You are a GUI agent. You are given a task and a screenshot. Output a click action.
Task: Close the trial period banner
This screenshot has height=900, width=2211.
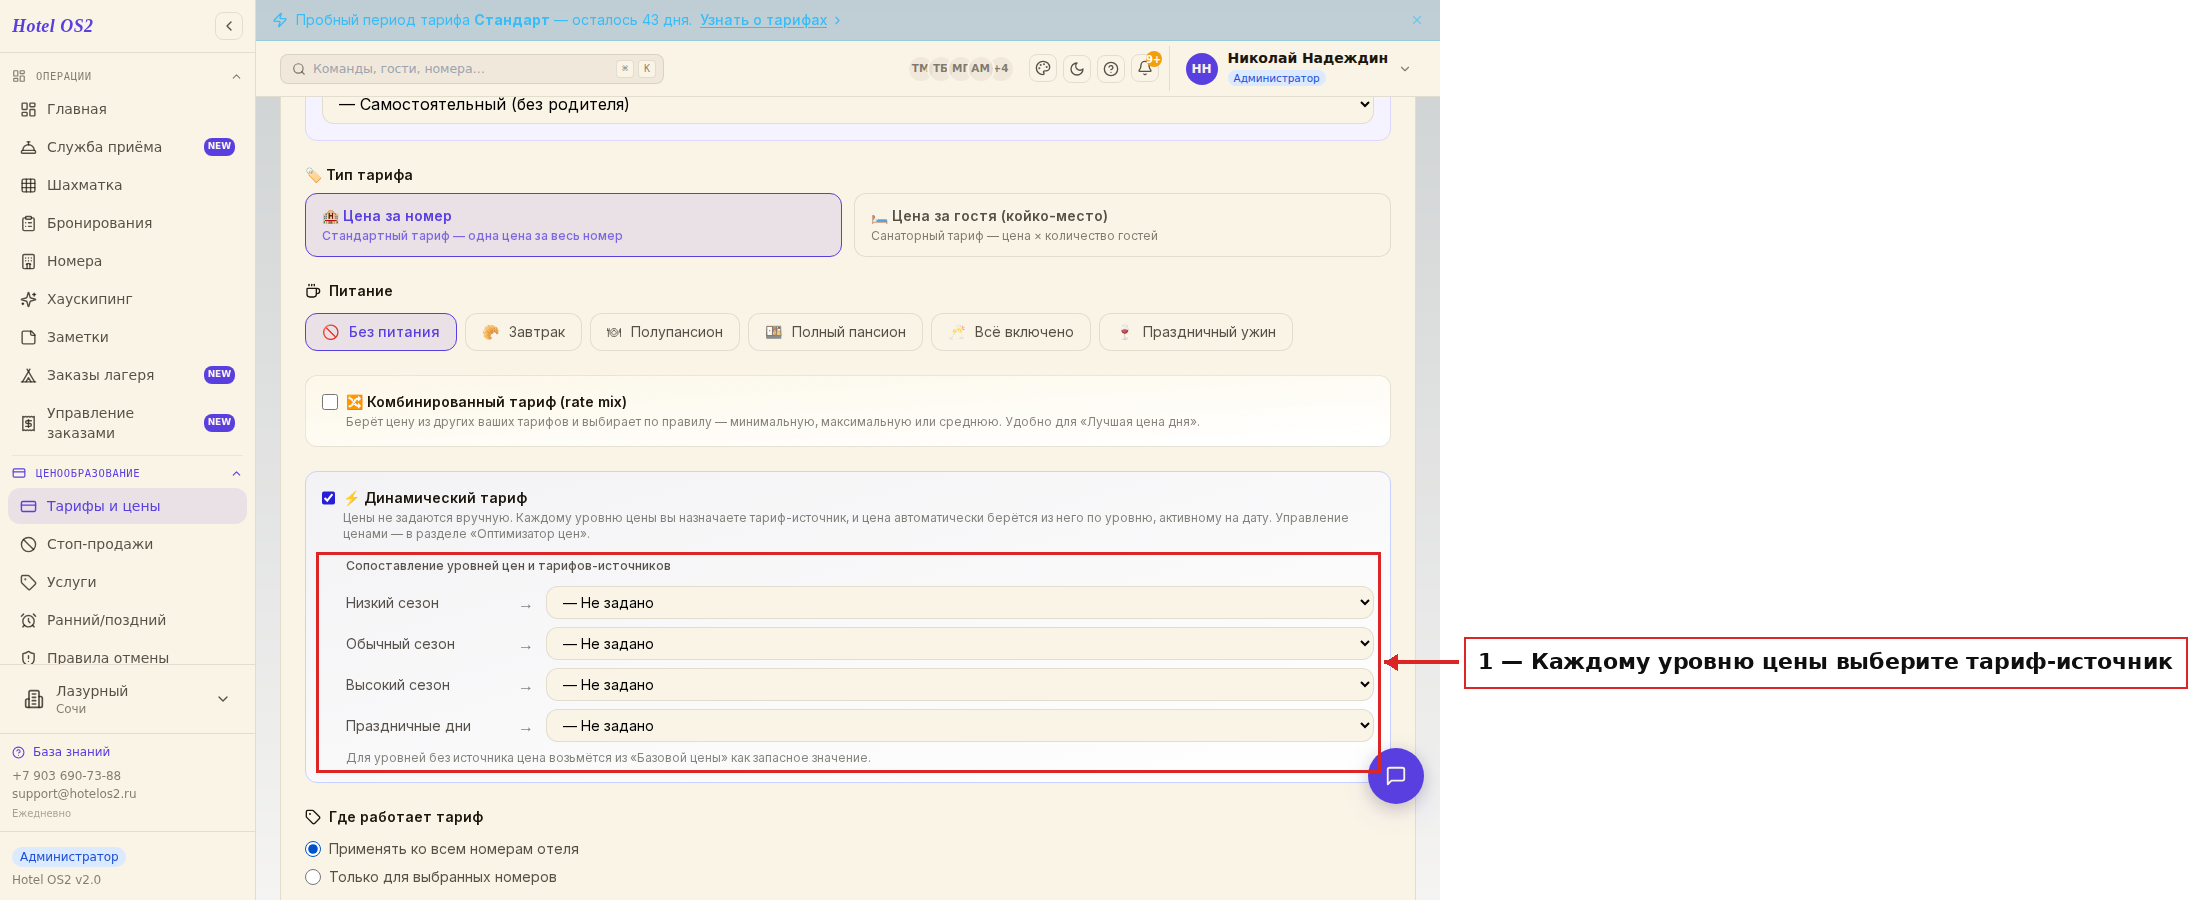click(1417, 20)
